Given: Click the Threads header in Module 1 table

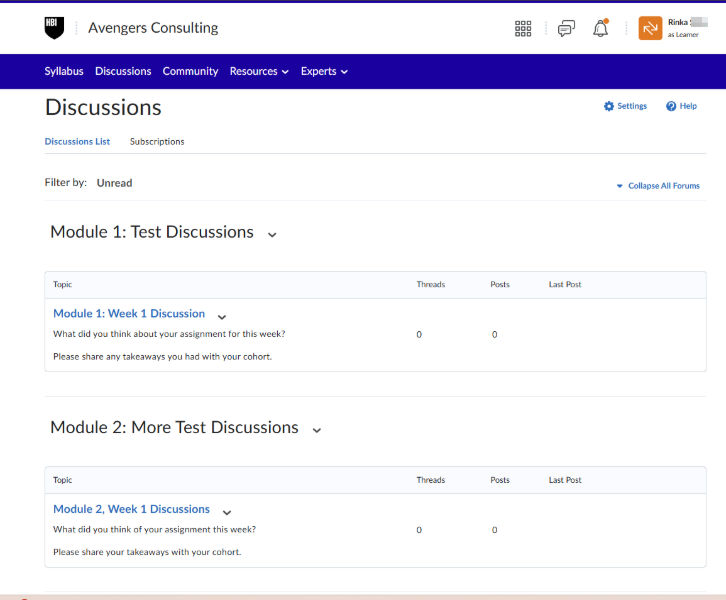Looking at the screenshot, I should [431, 284].
